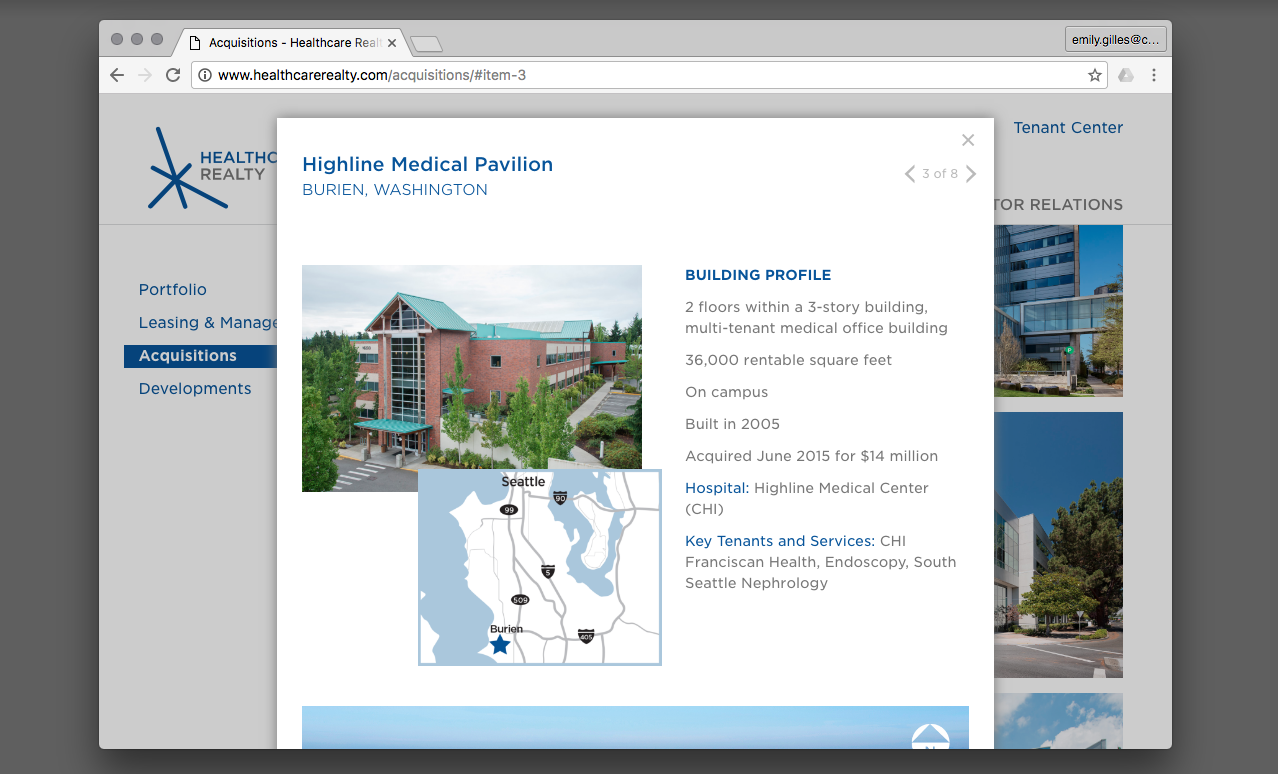Viewport: 1278px width, 774px height.
Task: Select Acquisitions in the sidebar menu
Action: click(200, 356)
